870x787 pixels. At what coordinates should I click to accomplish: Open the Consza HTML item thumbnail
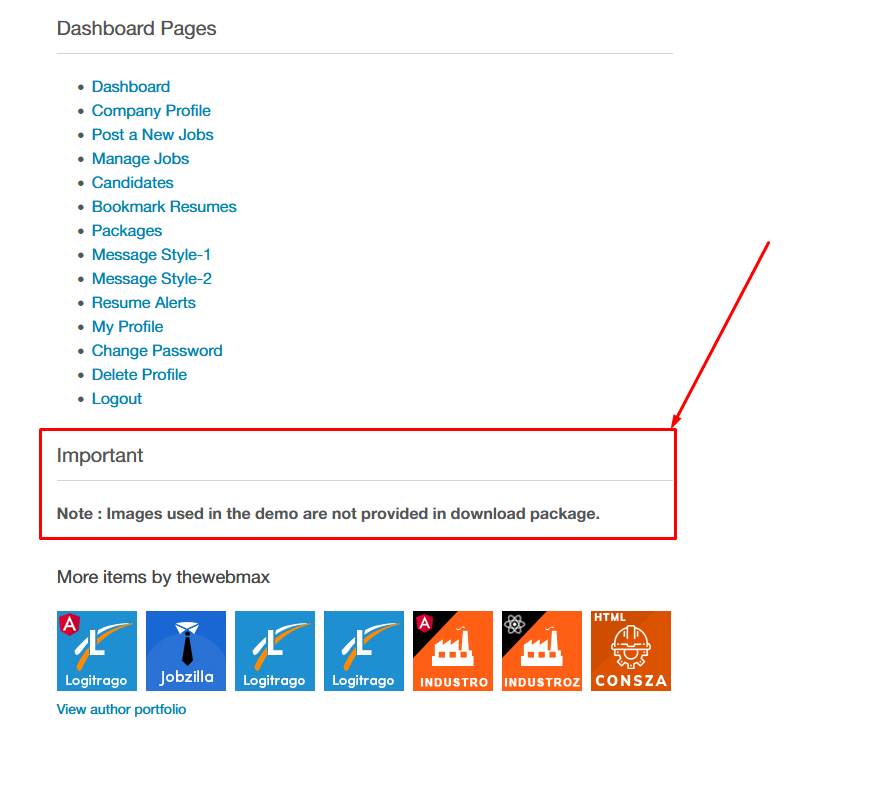(x=631, y=650)
